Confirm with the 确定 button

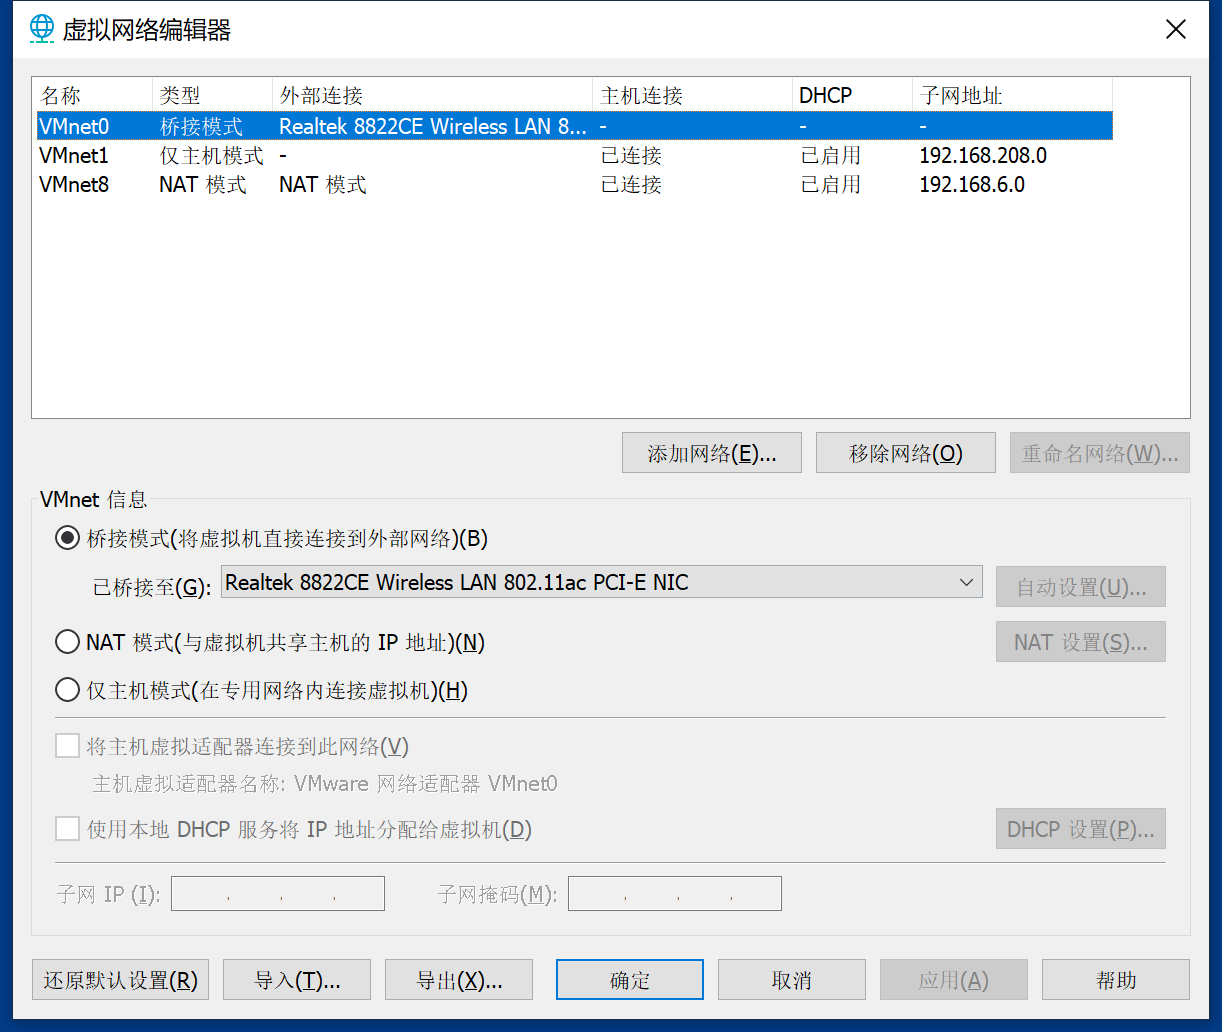click(x=630, y=980)
